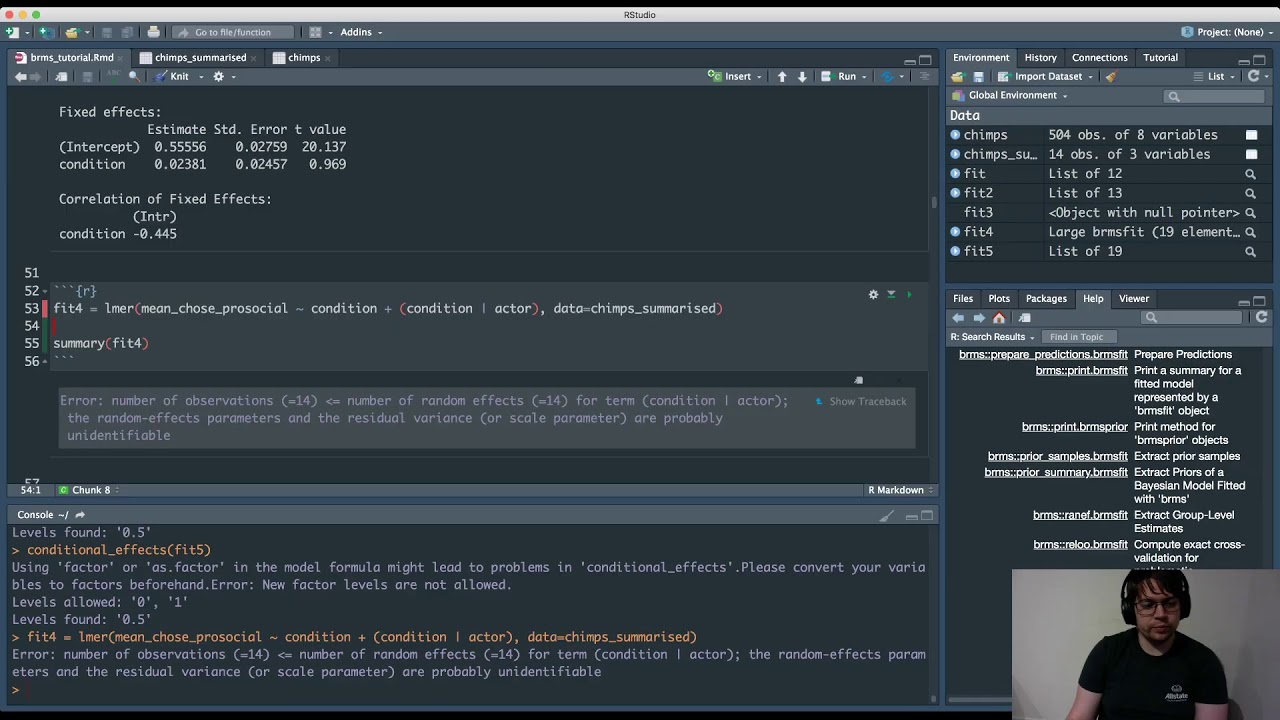Click the publish document icon
The width and height of the screenshot is (1280, 720).
pyautogui.click(x=886, y=77)
